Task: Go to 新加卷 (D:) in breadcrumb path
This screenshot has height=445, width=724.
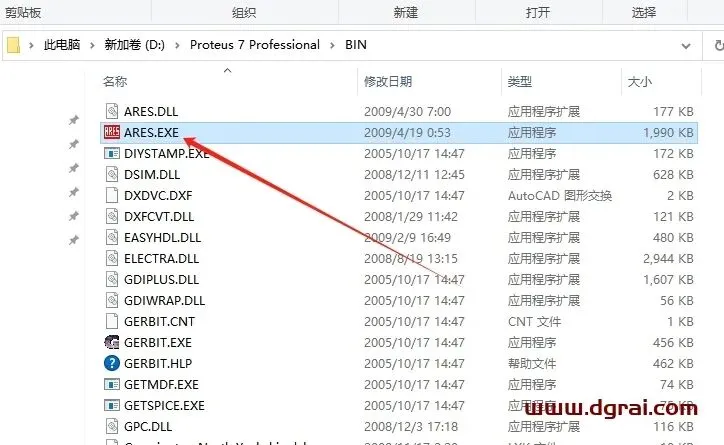Action: pos(134,45)
